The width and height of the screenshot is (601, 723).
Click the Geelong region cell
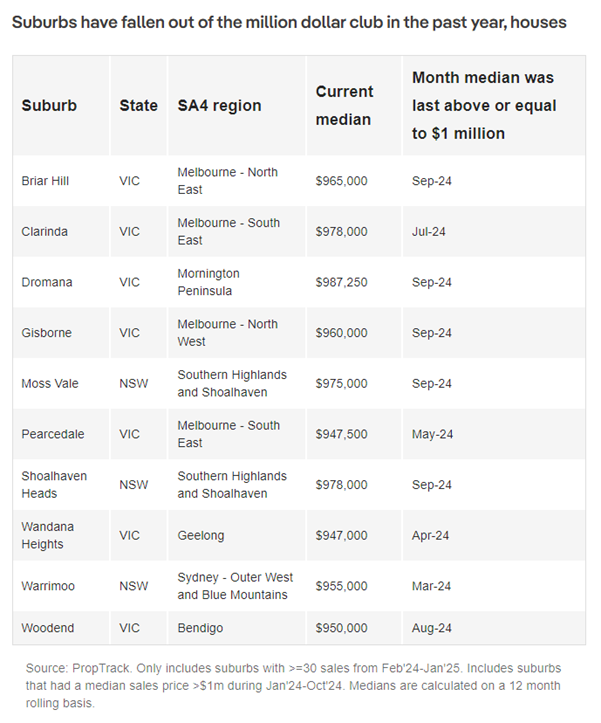(201, 535)
